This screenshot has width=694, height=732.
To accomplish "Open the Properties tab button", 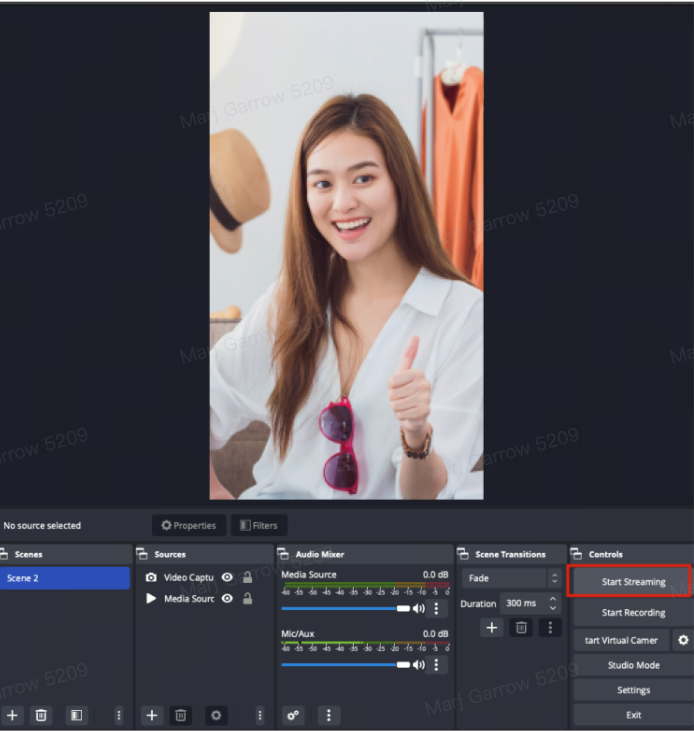I will click(x=189, y=525).
